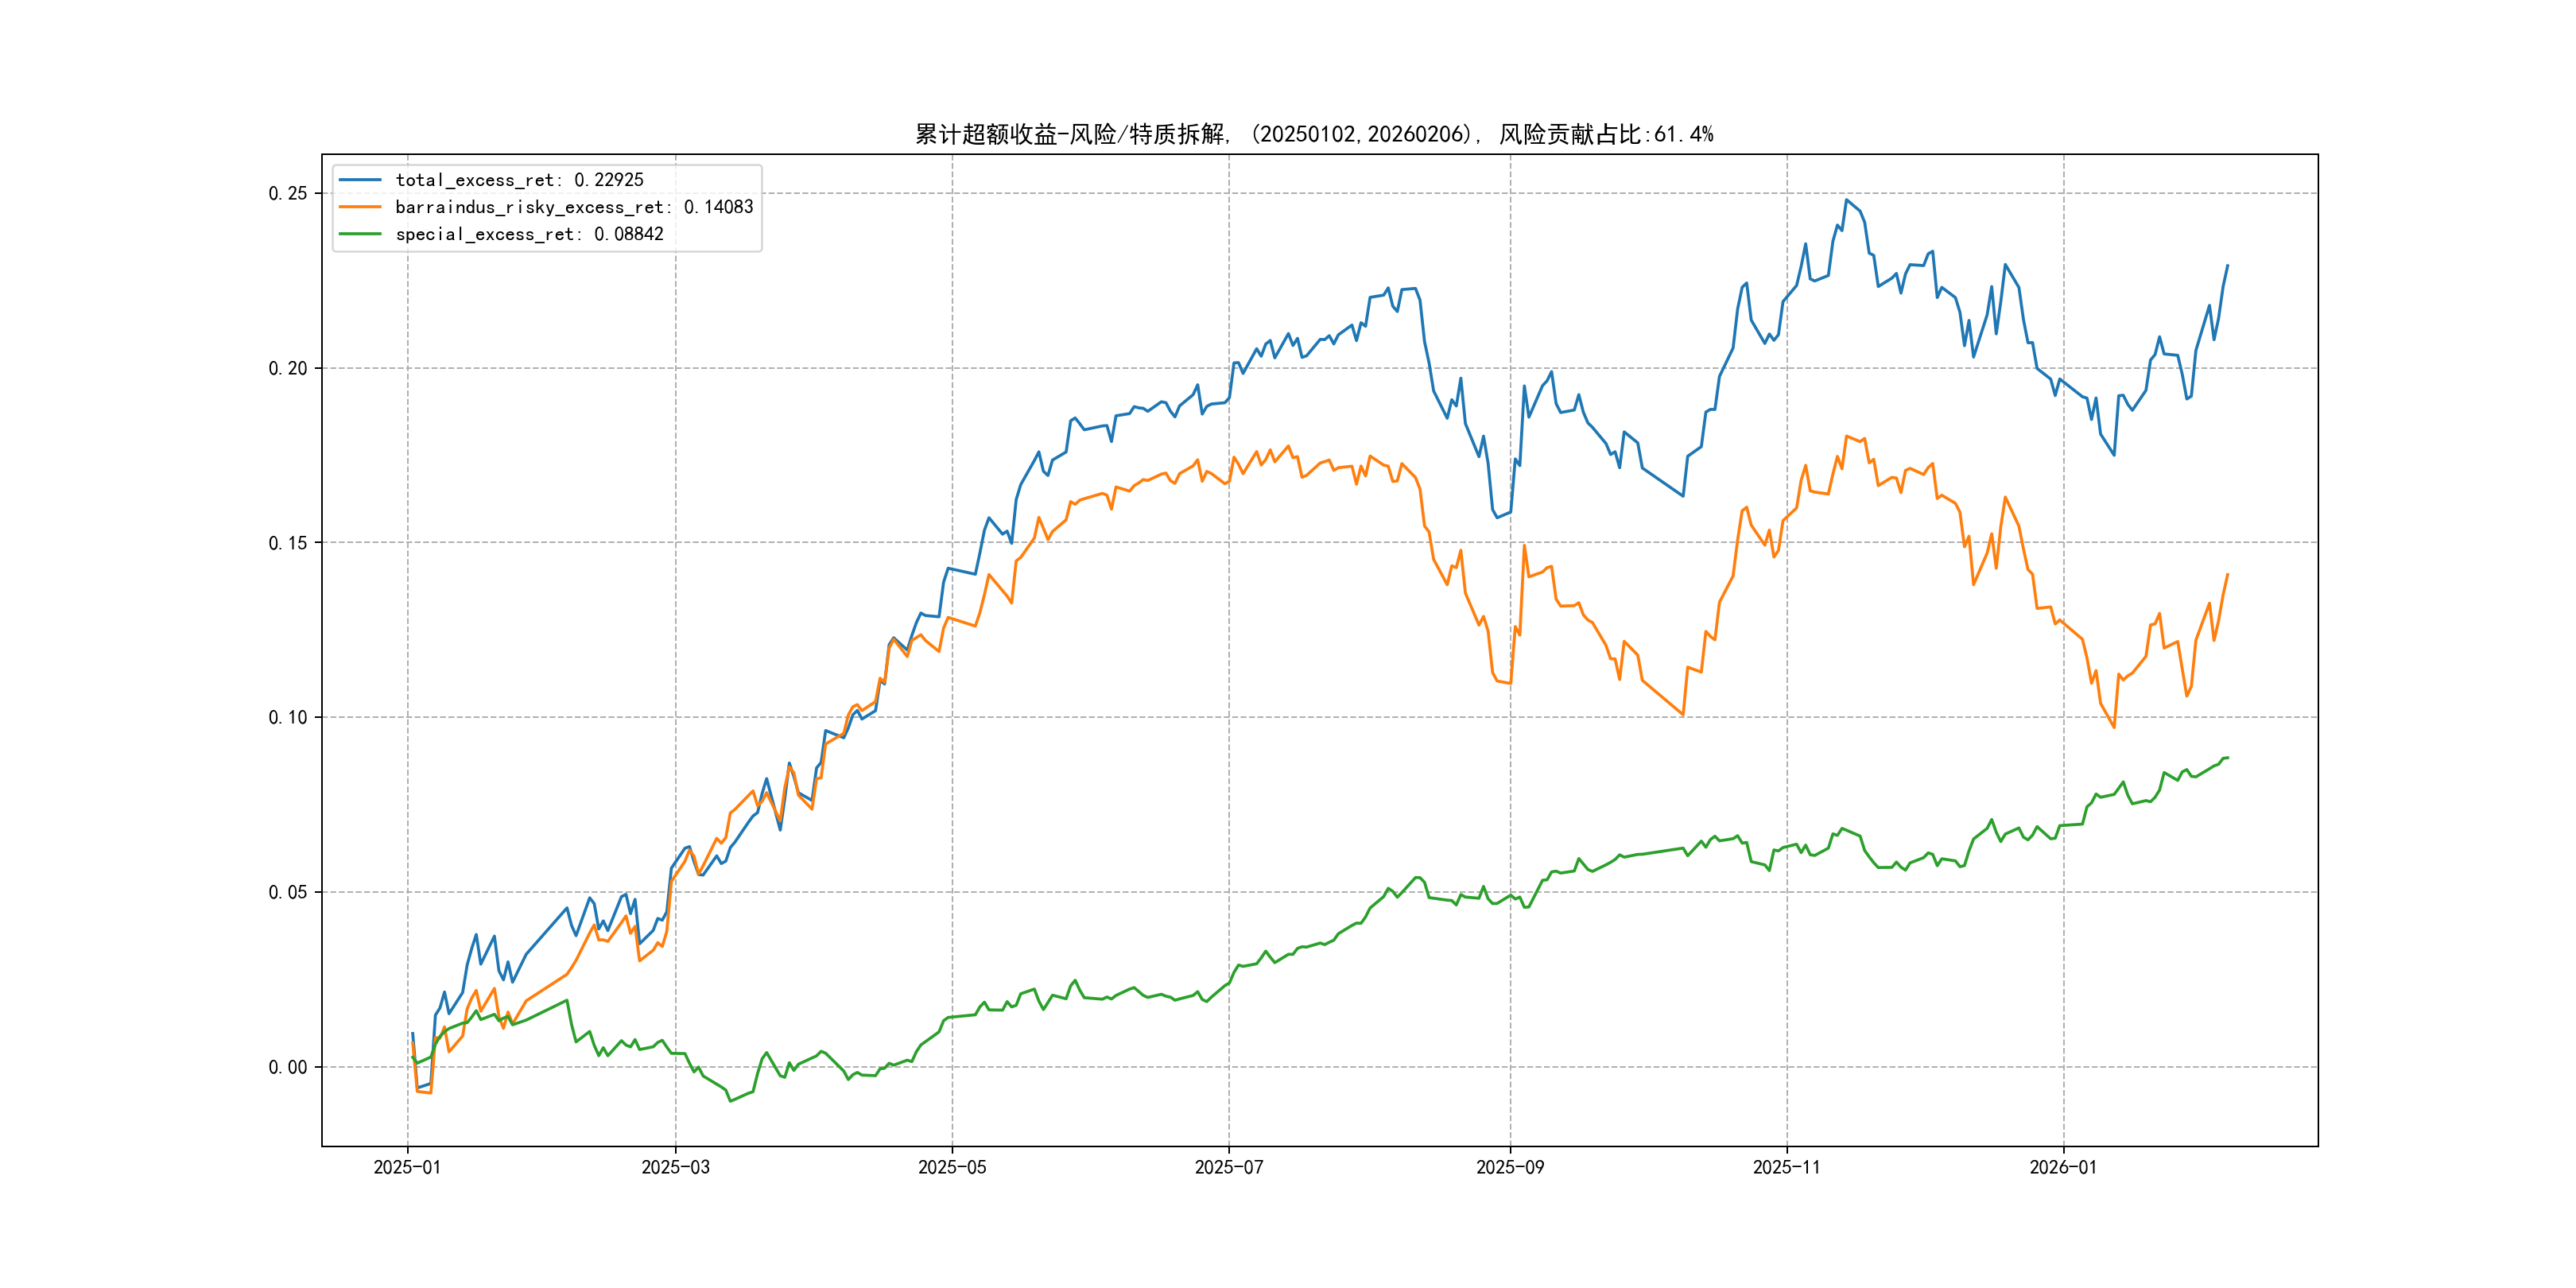Click the 2025-03 x-axis tick label
Viewport: 2576px width, 1288px height.
[675, 1168]
